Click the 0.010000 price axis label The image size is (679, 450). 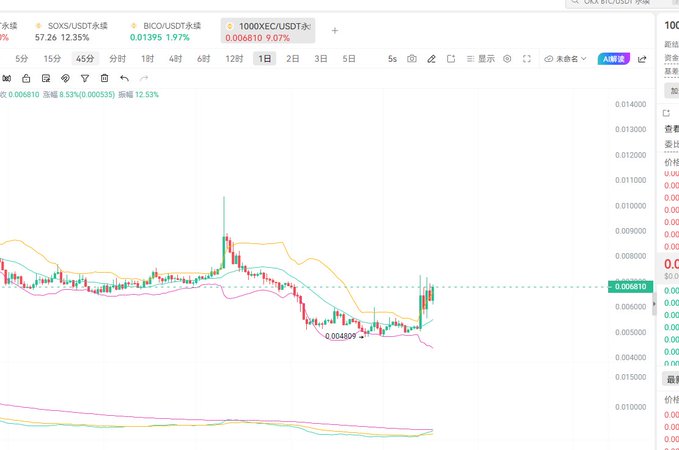pos(630,206)
